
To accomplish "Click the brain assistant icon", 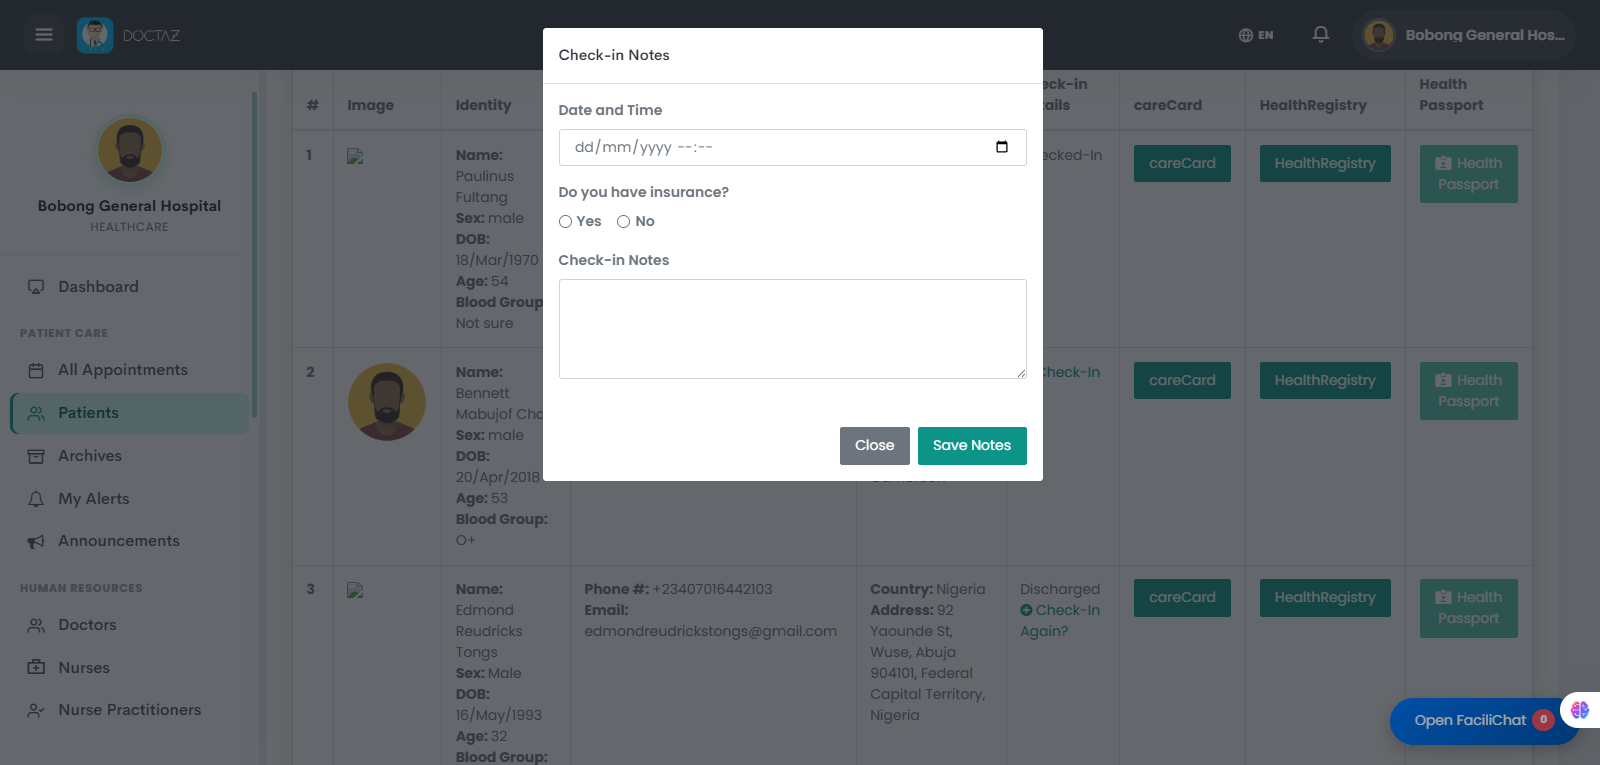I will (x=1580, y=710).
